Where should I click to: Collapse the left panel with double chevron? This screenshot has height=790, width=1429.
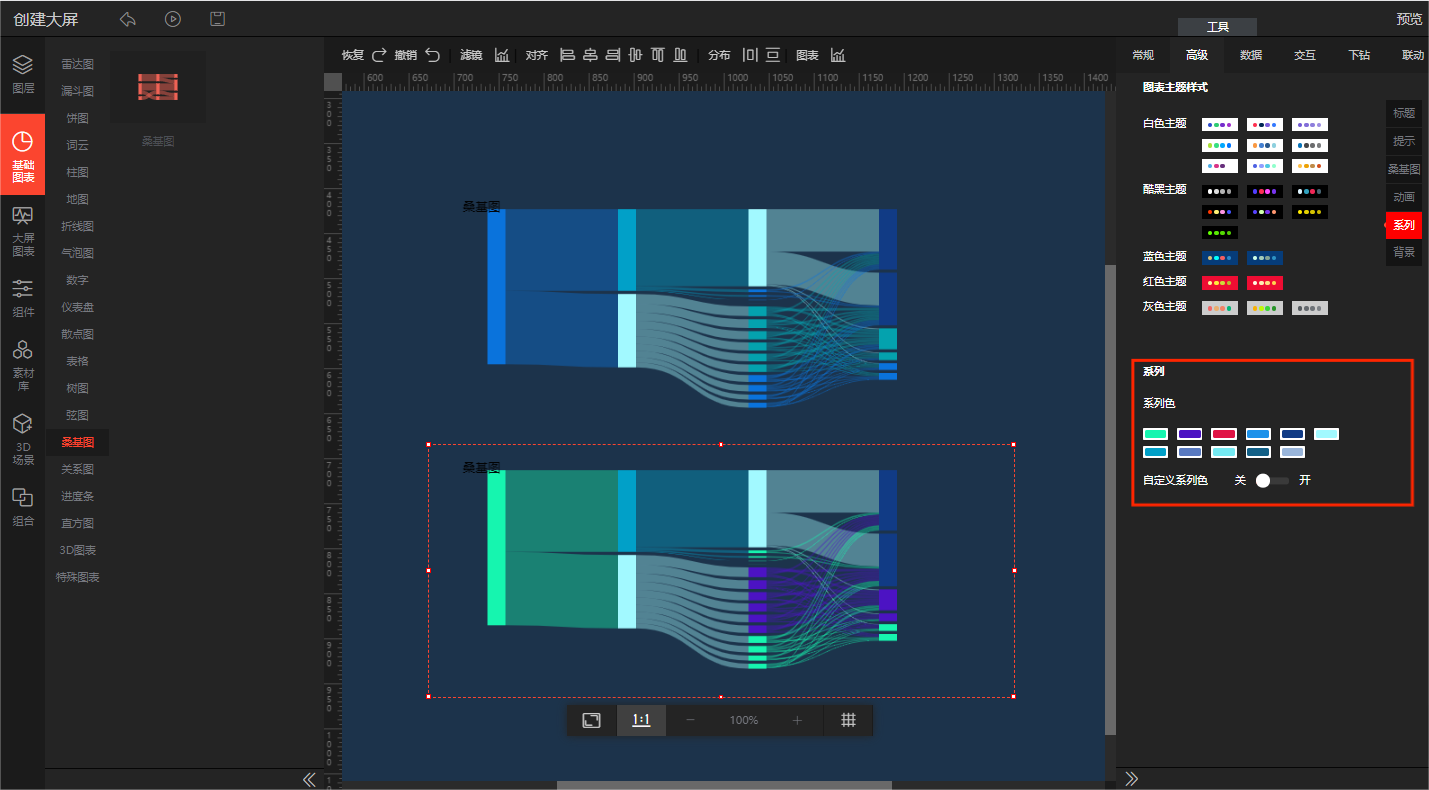pos(309,779)
